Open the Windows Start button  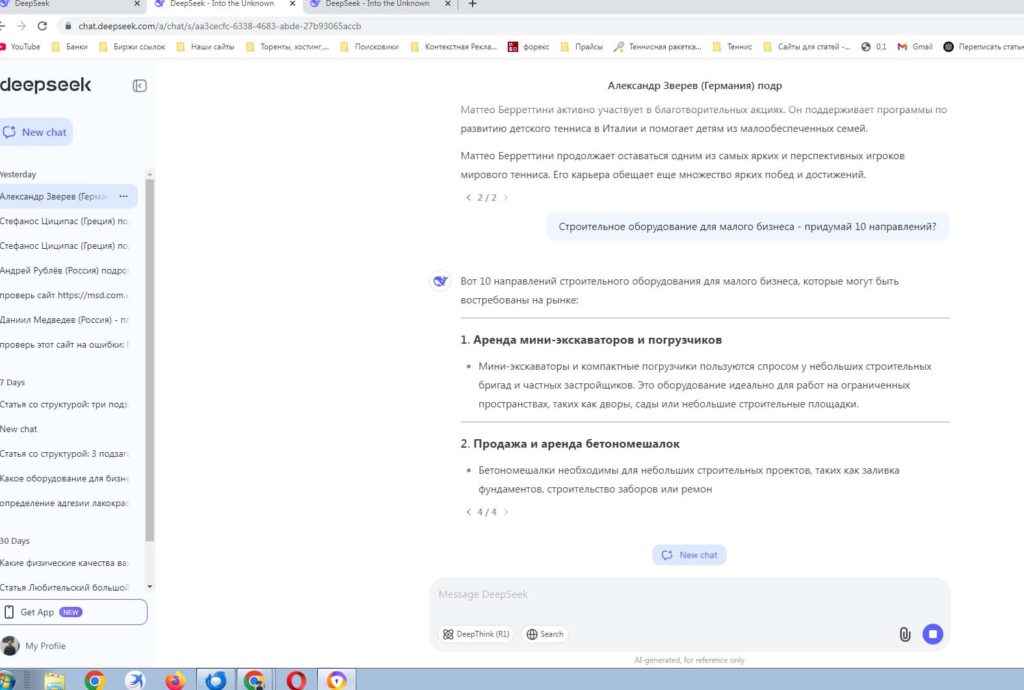point(7,680)
